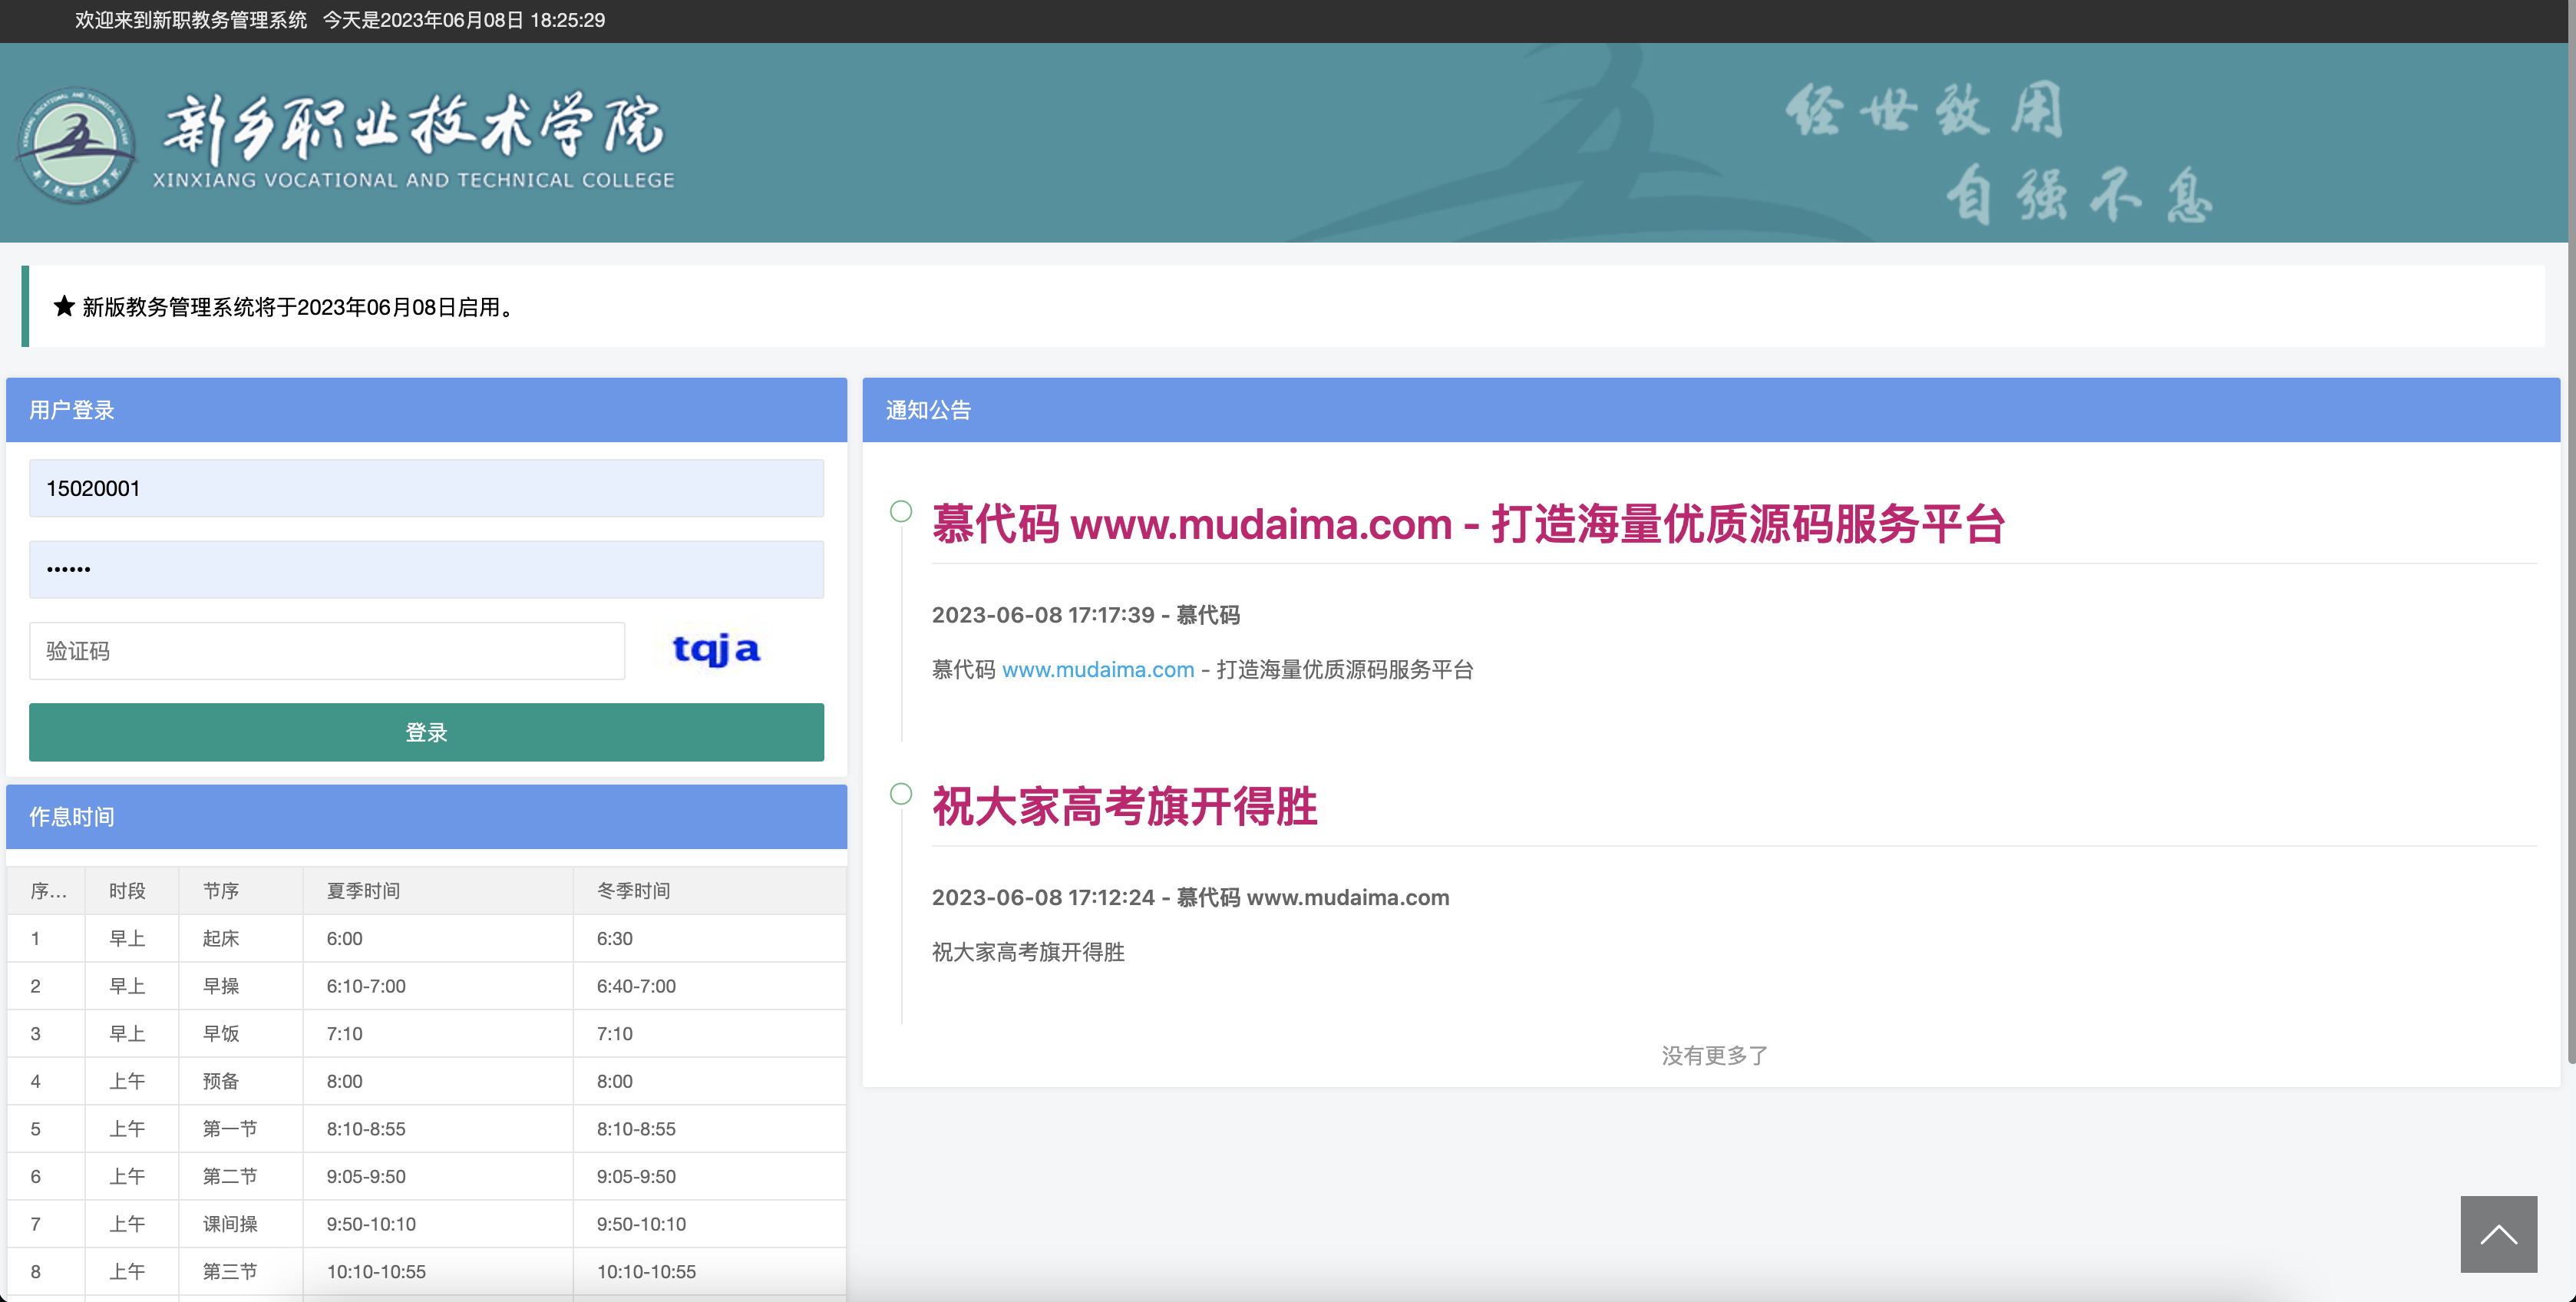Click the timeline circle beside 慕代码 notice
2576x1302 pixels.
click(x=901, y=511)
